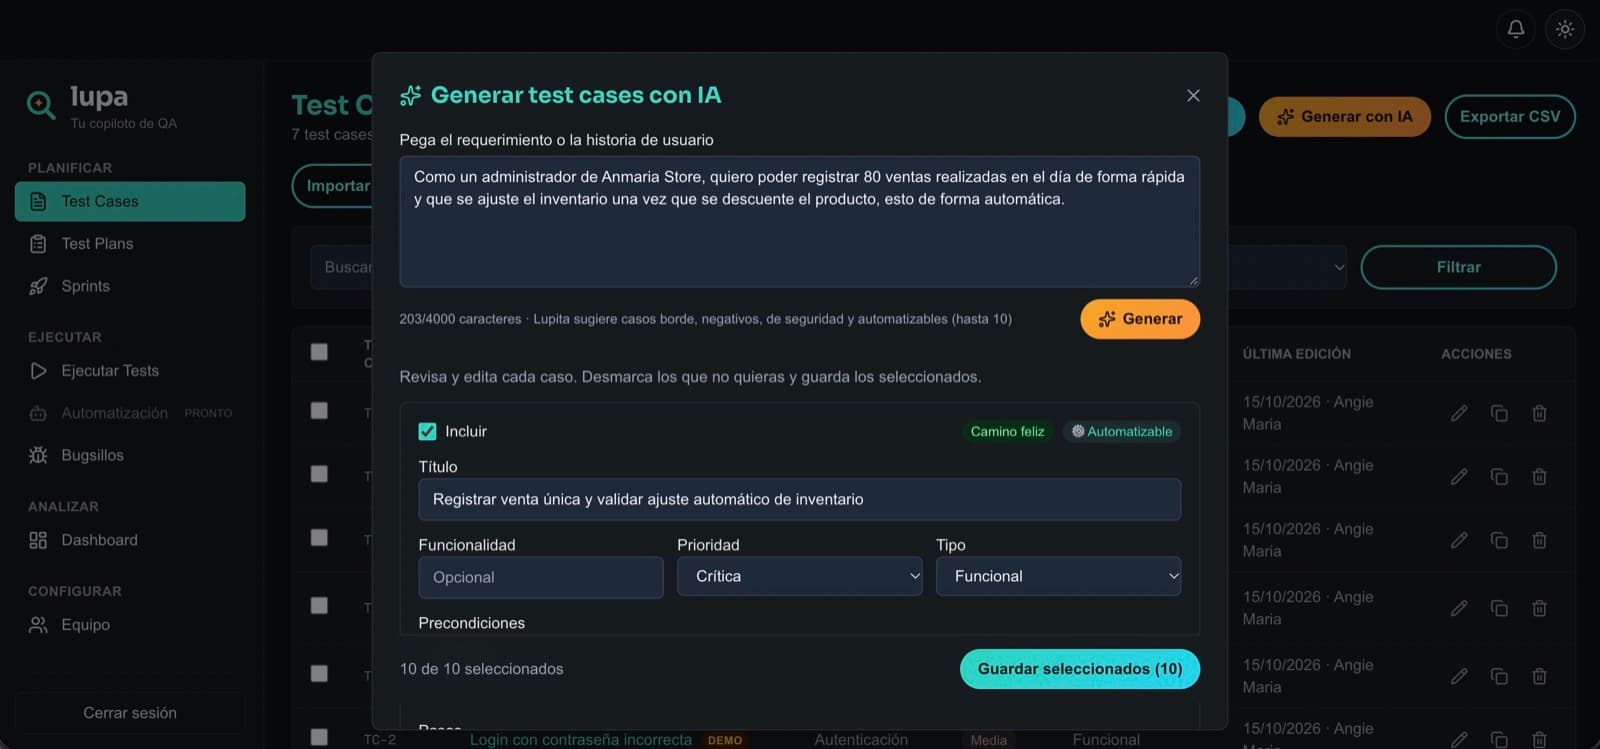Click the ACCIONES column header
Image resolution: width=1600 pixels, height=749 pixels.
point(1476,354)
